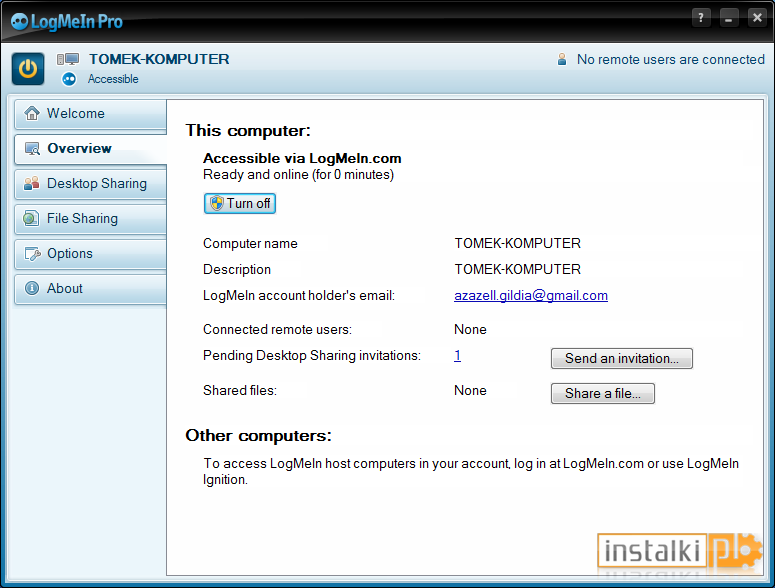This screenshot has width=775, height=588.
Task: Click the 'Computer name' label
Action: (x=250, y=244)
